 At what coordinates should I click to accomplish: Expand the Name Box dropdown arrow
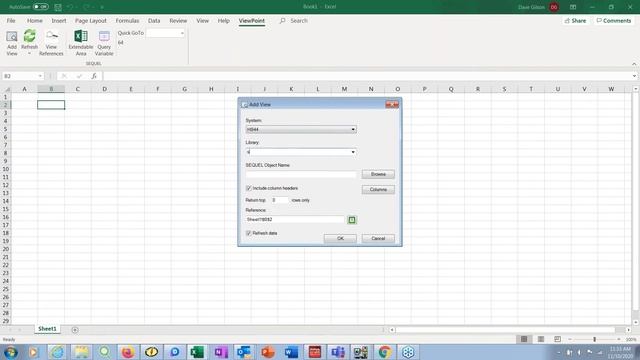[40, 76]
